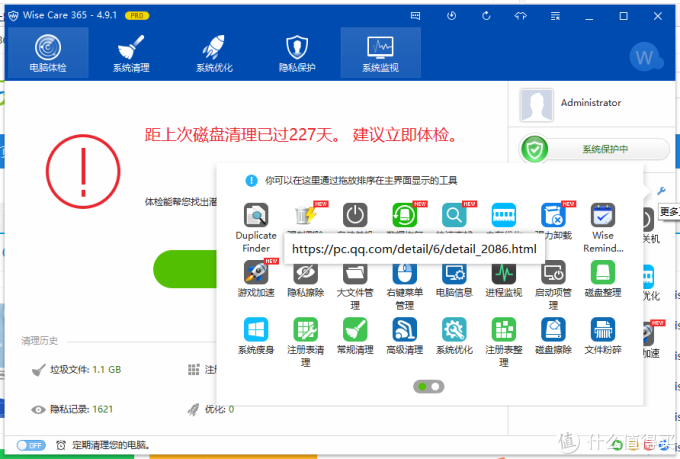
Task: Switch to the 系统优化 tab
Action: pos(214,53)
